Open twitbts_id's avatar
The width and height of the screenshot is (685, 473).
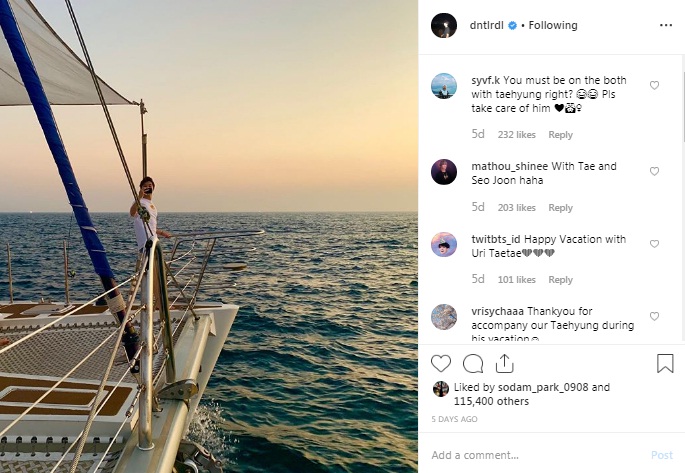coord(444,244)
